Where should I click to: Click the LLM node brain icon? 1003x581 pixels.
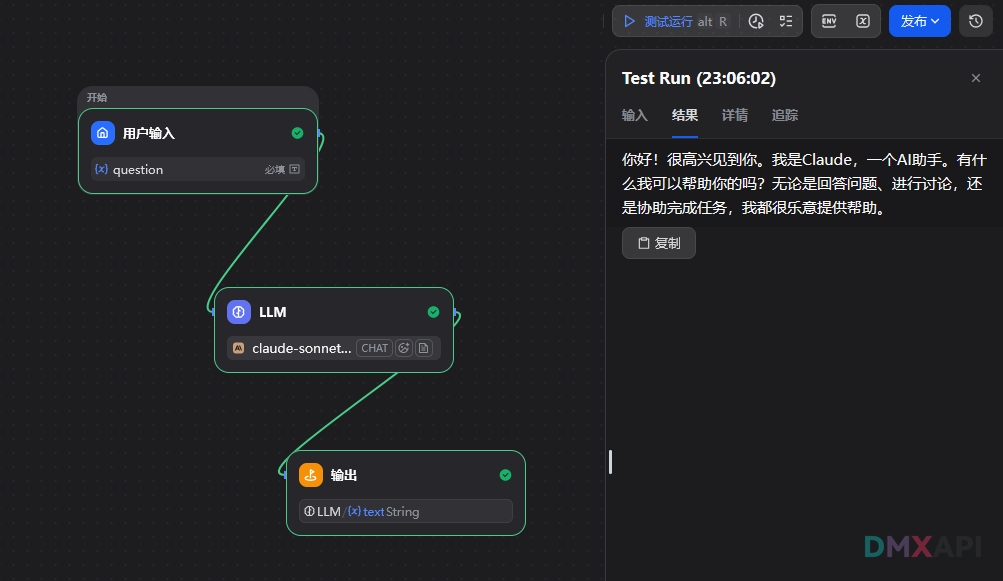pos(239,312)
